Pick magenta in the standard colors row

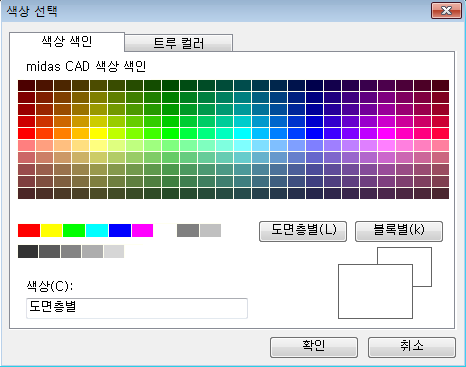142,230
